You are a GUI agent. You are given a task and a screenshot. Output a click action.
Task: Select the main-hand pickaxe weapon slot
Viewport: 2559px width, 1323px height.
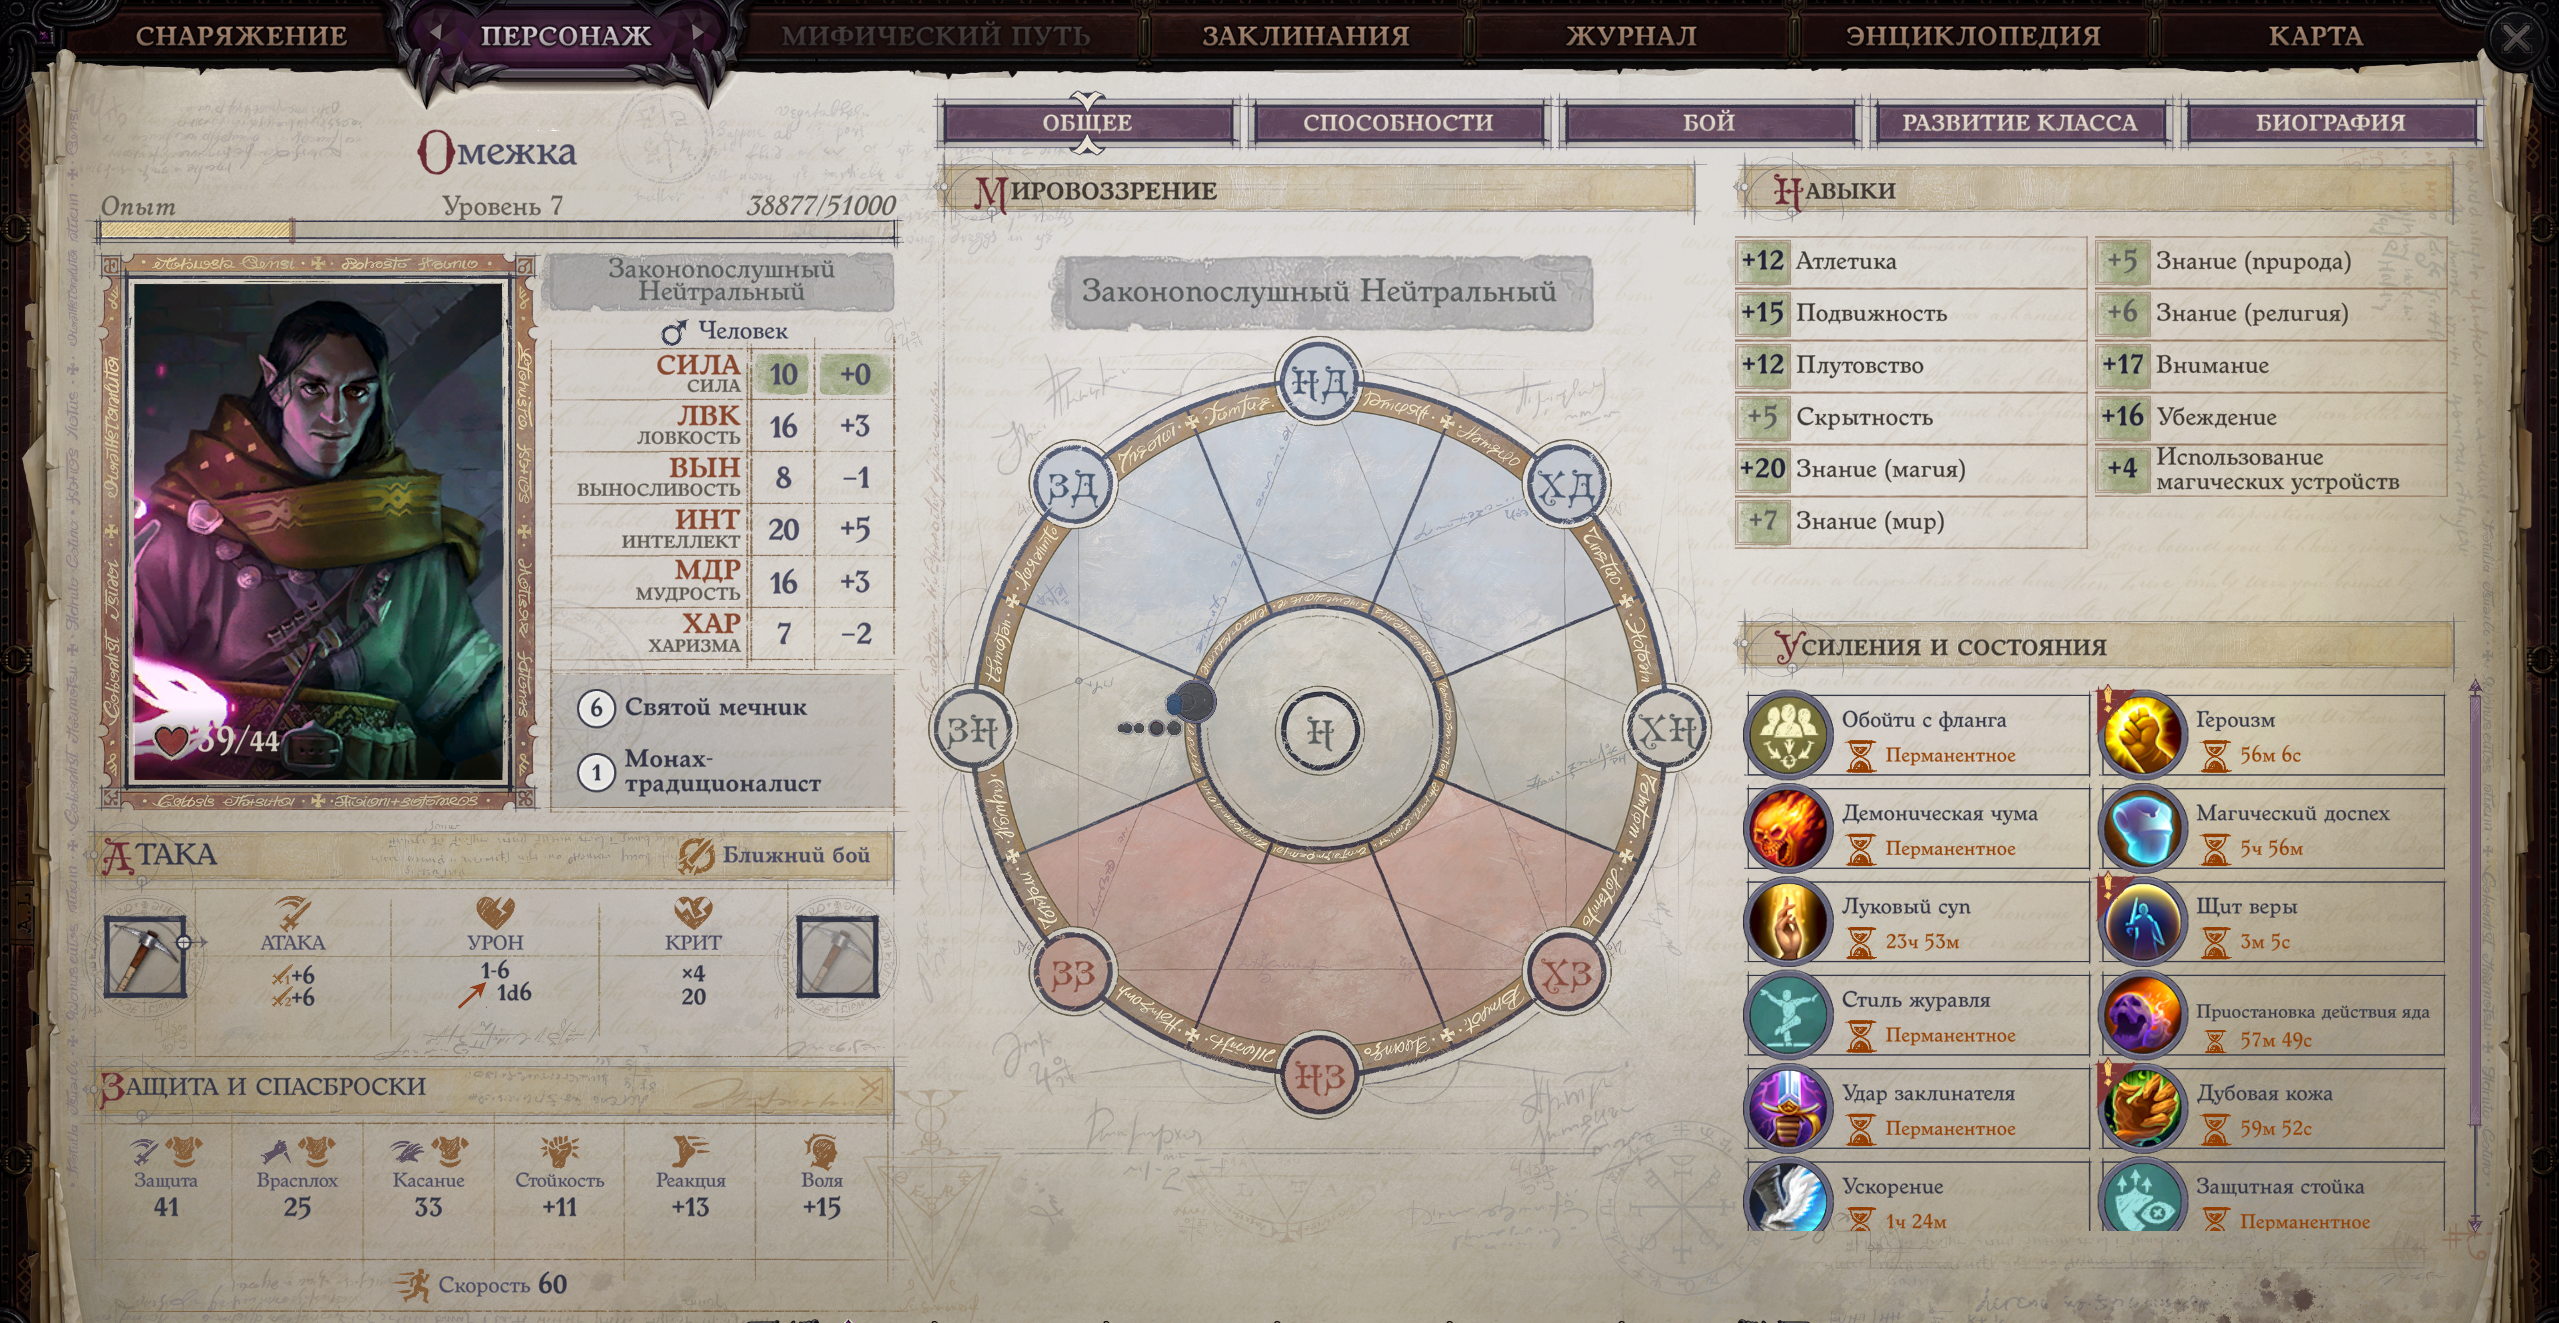145,957
